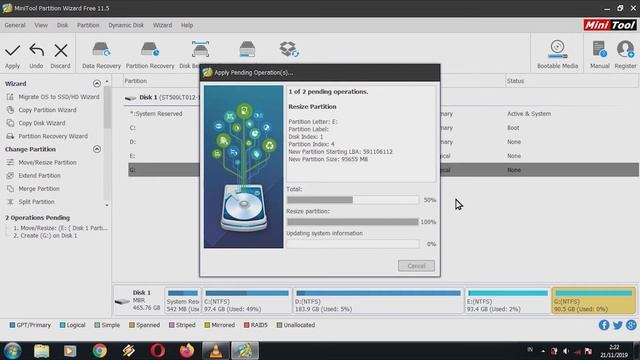Click the volume speaker tray icon
The image size is (640, 360).
[566, 351]
